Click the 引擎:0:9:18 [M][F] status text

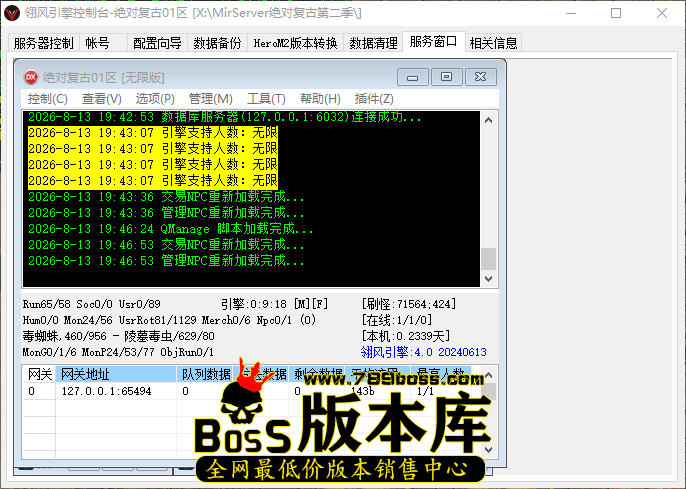(x=274, y=304)
